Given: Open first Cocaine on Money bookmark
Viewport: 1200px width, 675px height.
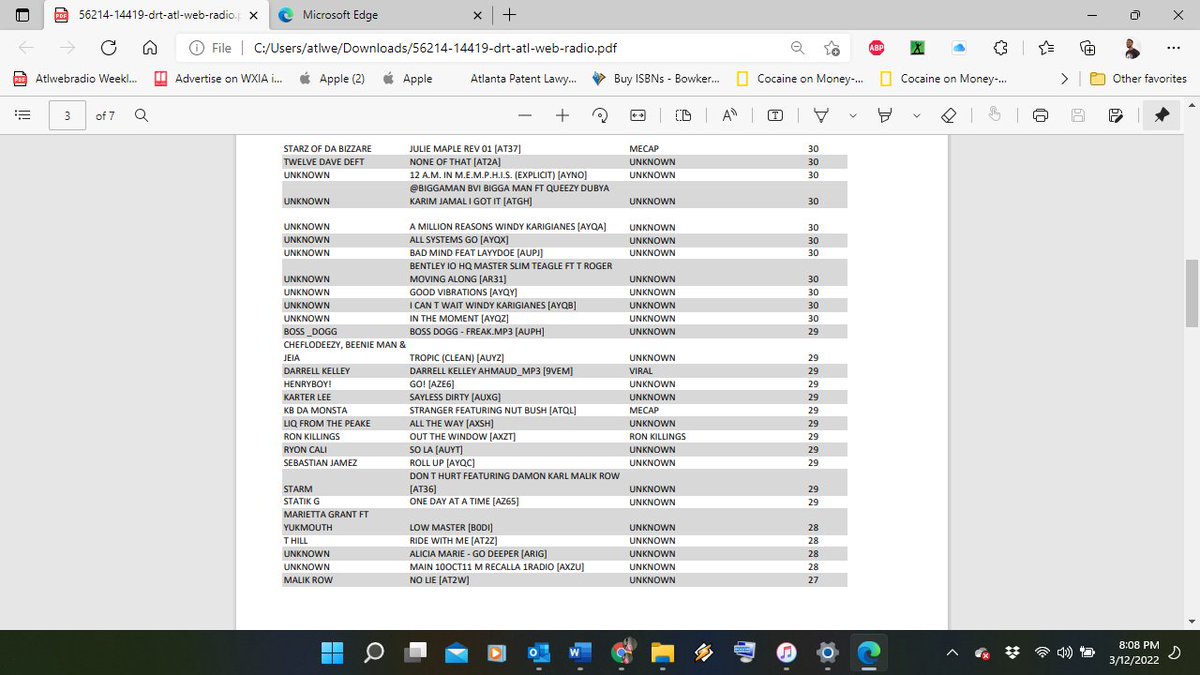Looking at the screenshot, I should 800,78.
